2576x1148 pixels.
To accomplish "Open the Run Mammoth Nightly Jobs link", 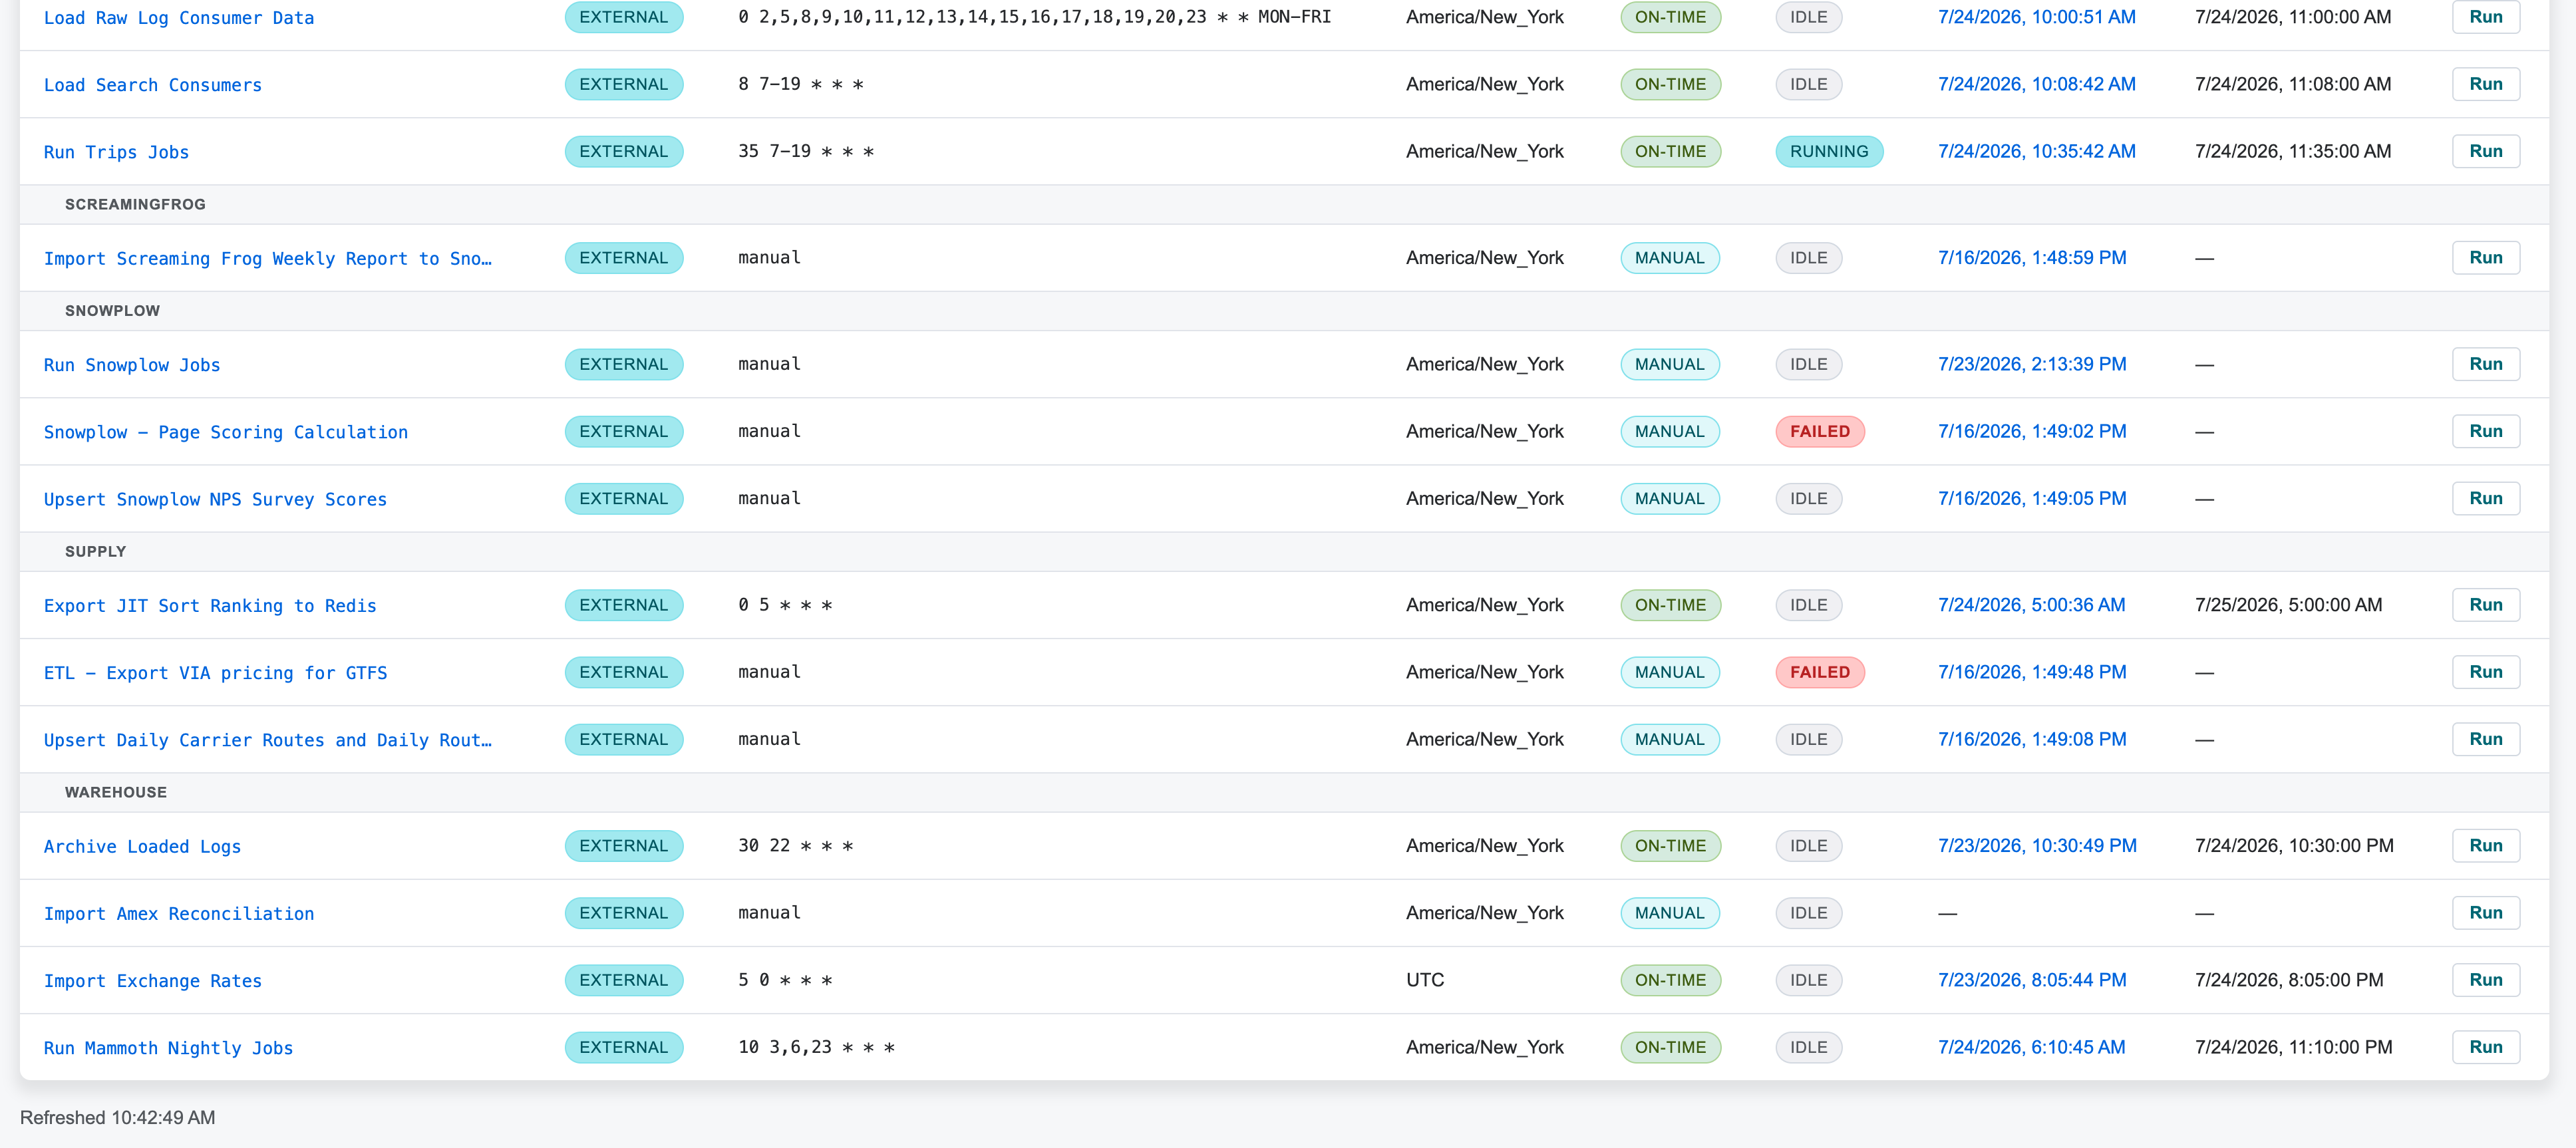I will click(168, 1048).
